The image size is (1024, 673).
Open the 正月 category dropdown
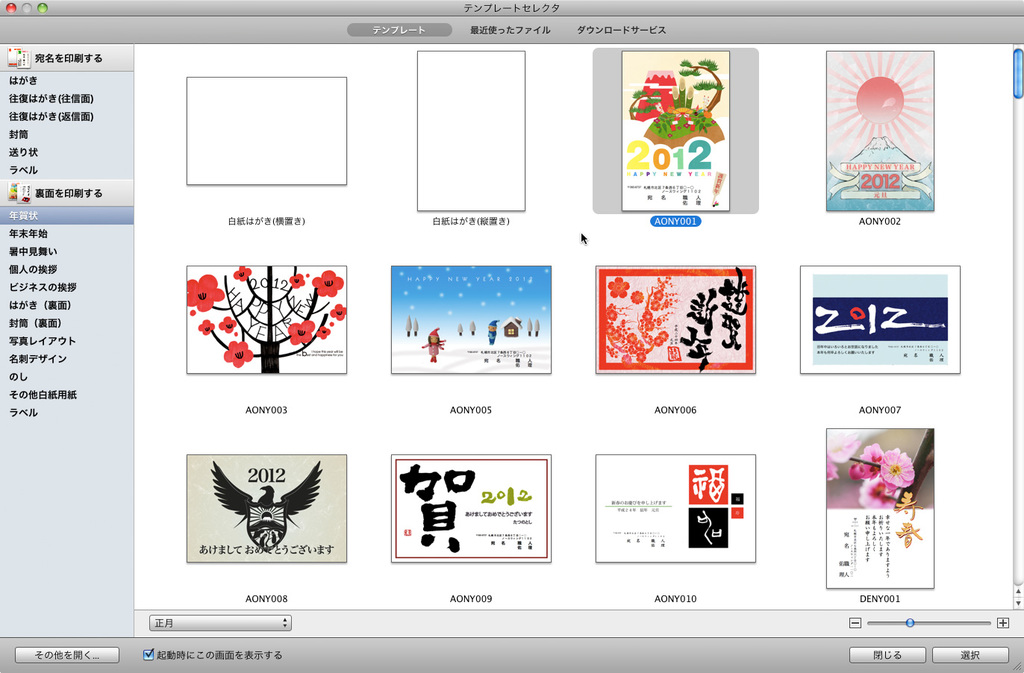220,623
